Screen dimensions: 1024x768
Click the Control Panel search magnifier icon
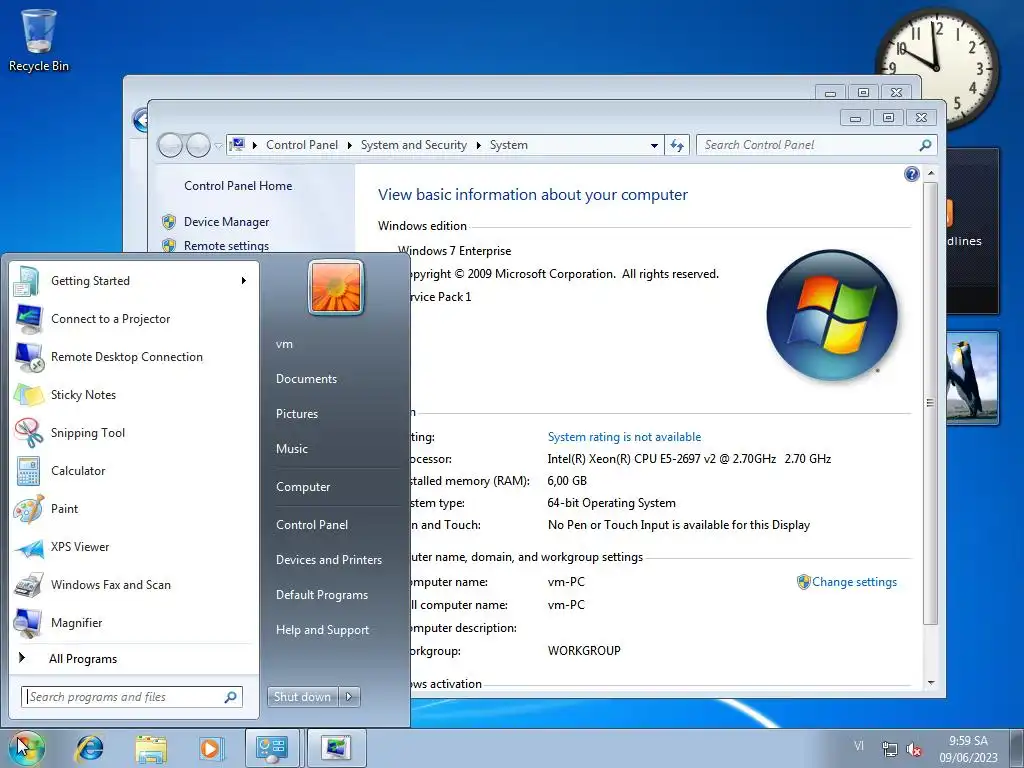(925, 145)
